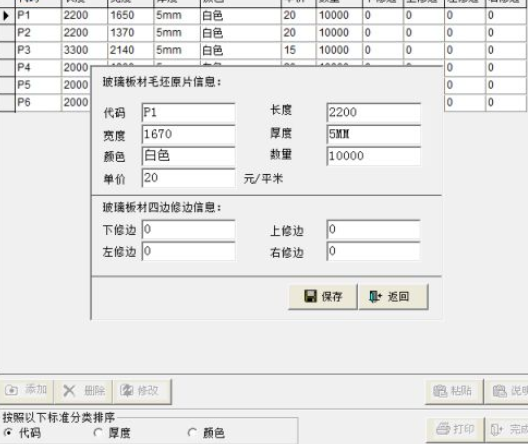
Task: Select the 厚度 sort radio button
Action: [x=98, y=432]
